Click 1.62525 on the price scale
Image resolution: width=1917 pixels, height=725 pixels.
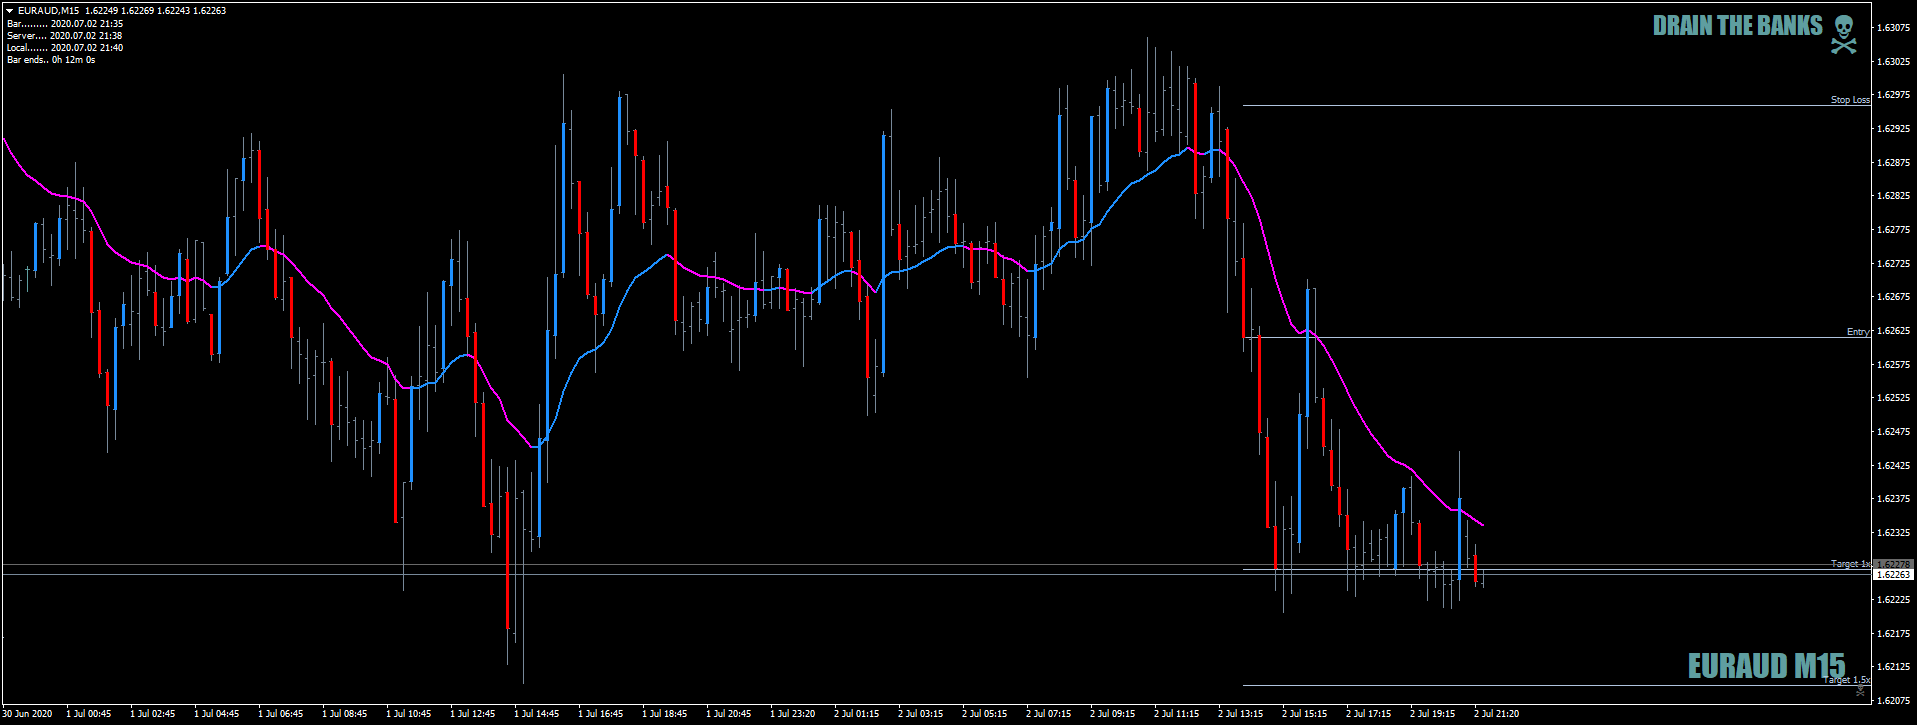[1894, 398]
